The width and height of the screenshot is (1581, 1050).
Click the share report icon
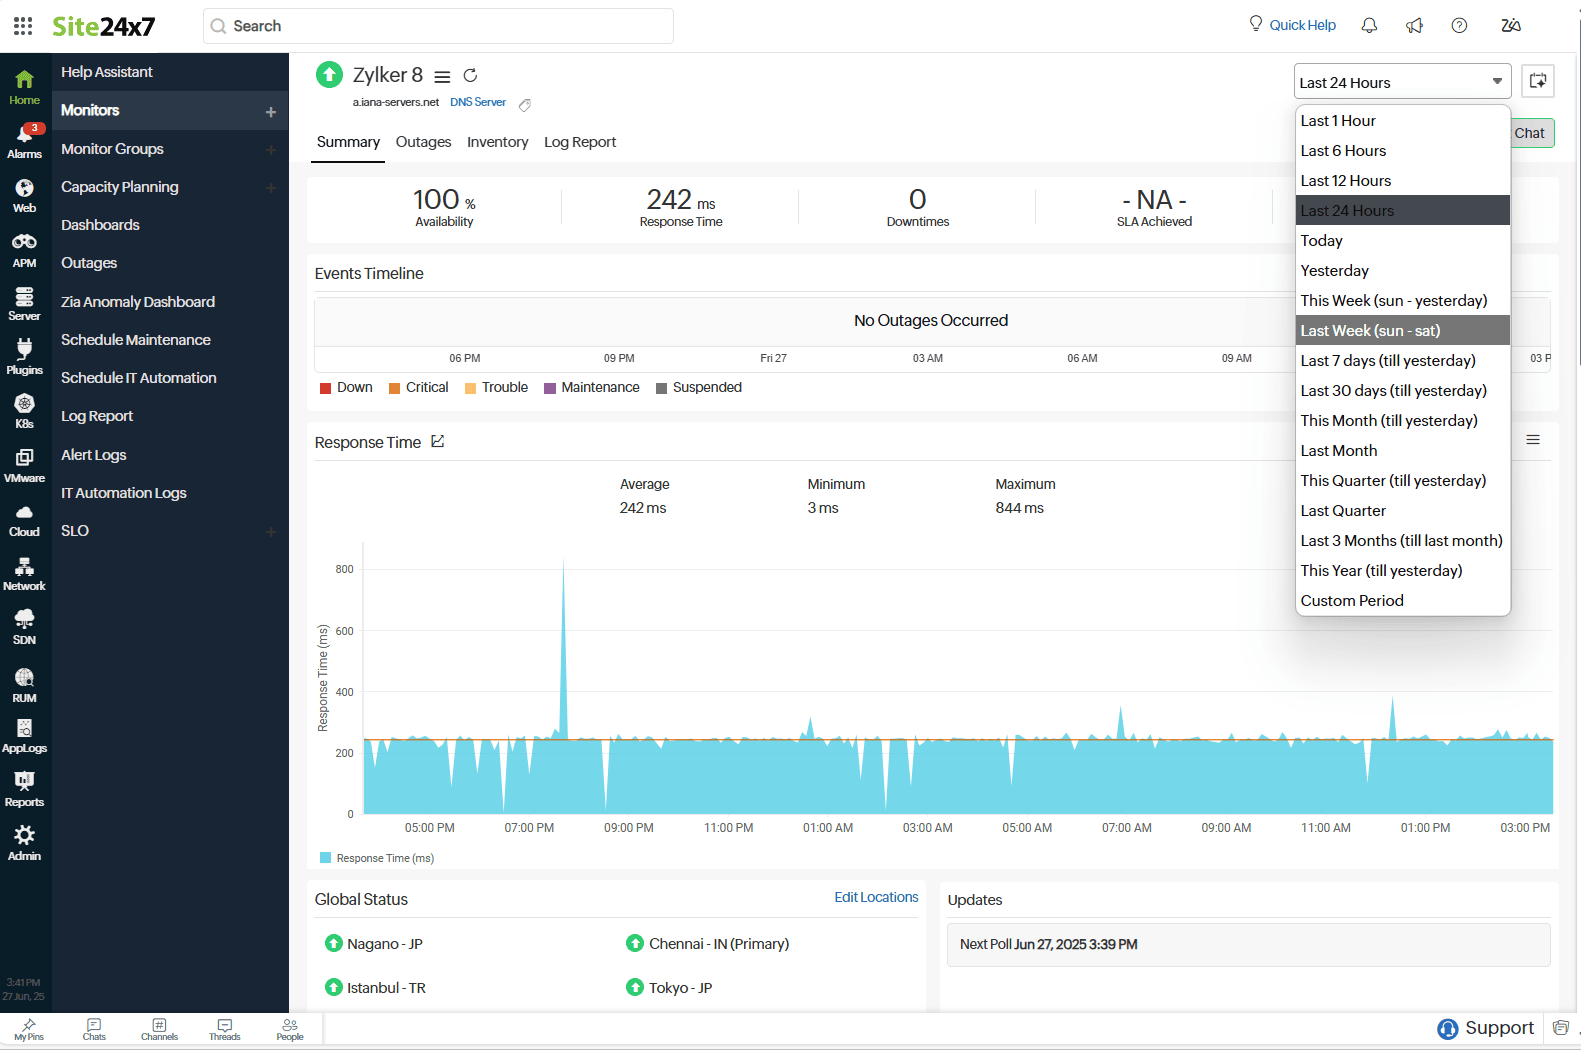click(x=1538, y=81)
